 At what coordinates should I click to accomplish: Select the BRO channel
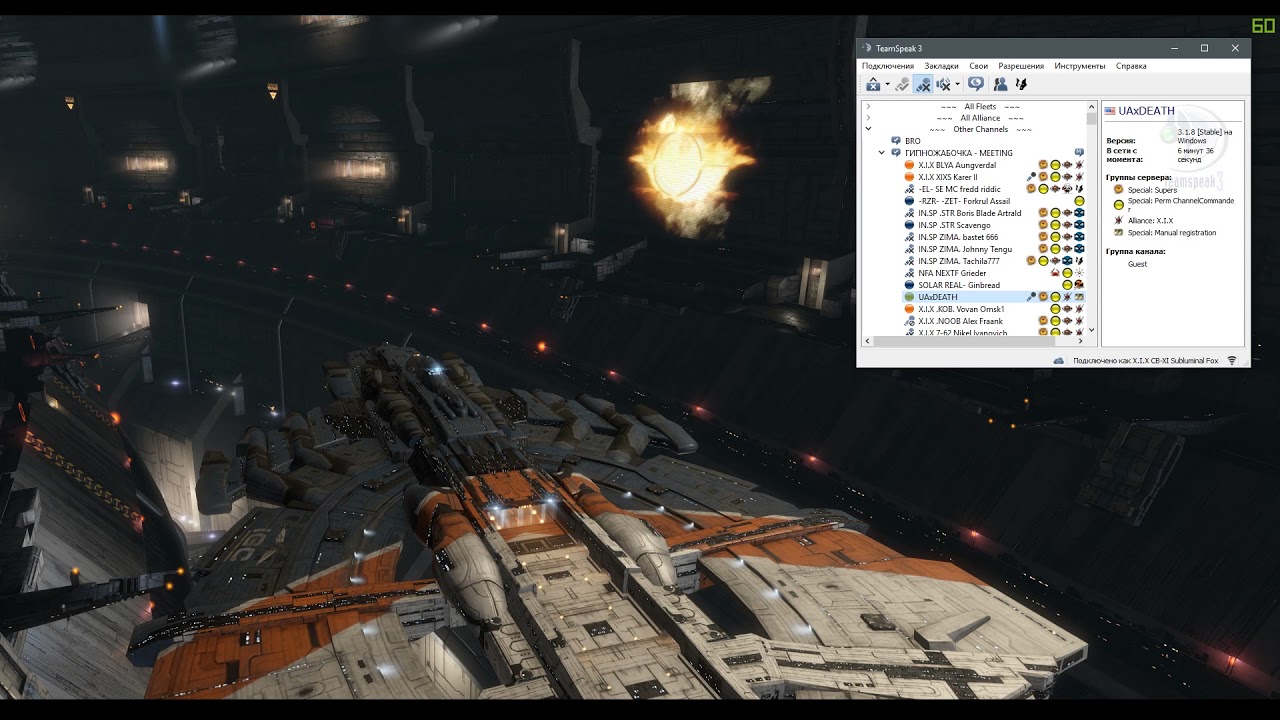tap(913, 141)
